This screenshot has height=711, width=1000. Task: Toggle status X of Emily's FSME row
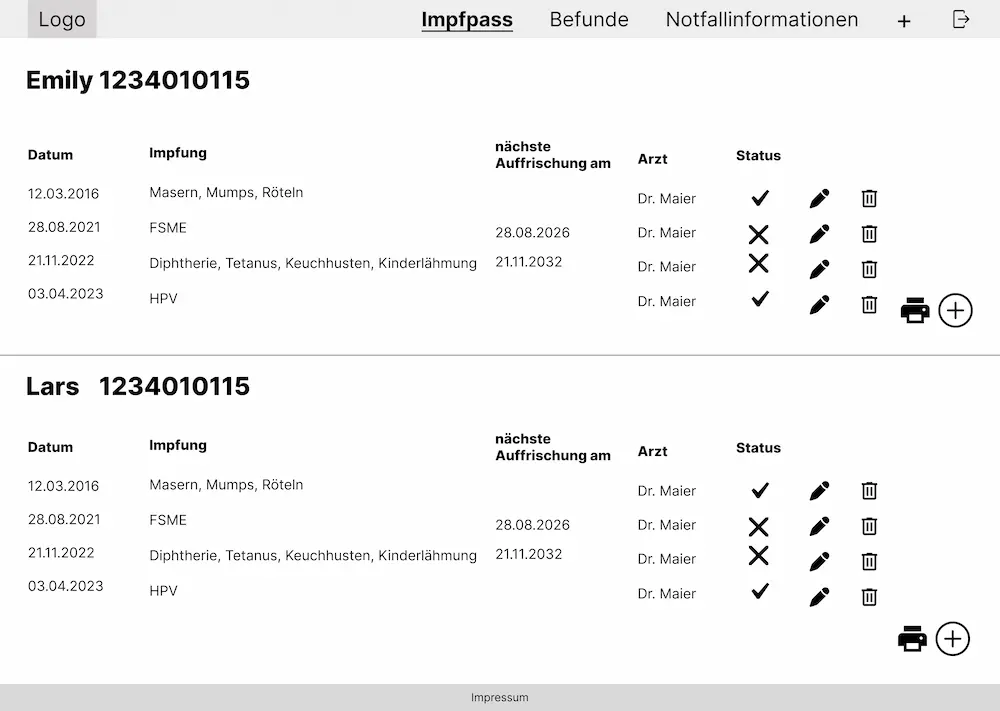(x=759, y=234)
